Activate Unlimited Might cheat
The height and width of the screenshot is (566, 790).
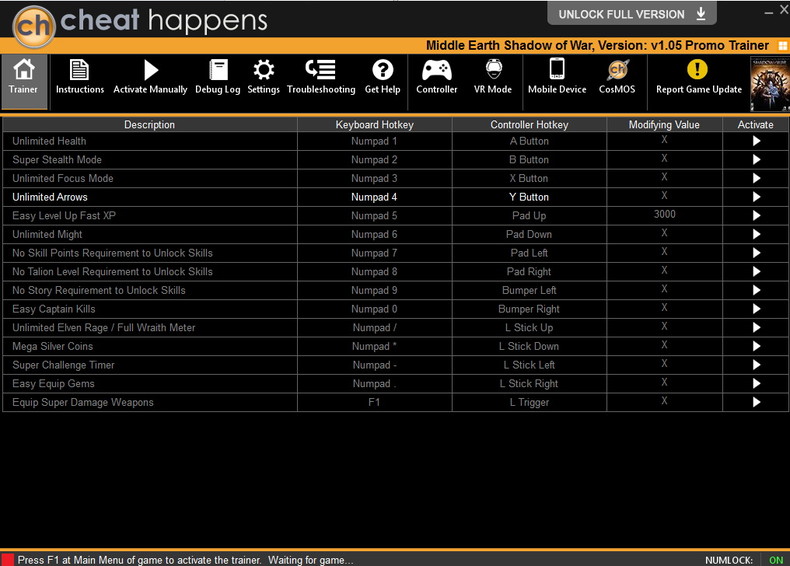pyautogui.click(x=756, y=234)
